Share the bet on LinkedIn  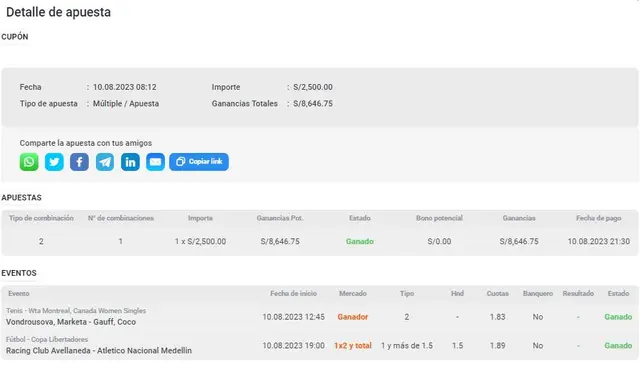[x=130, y=162]
